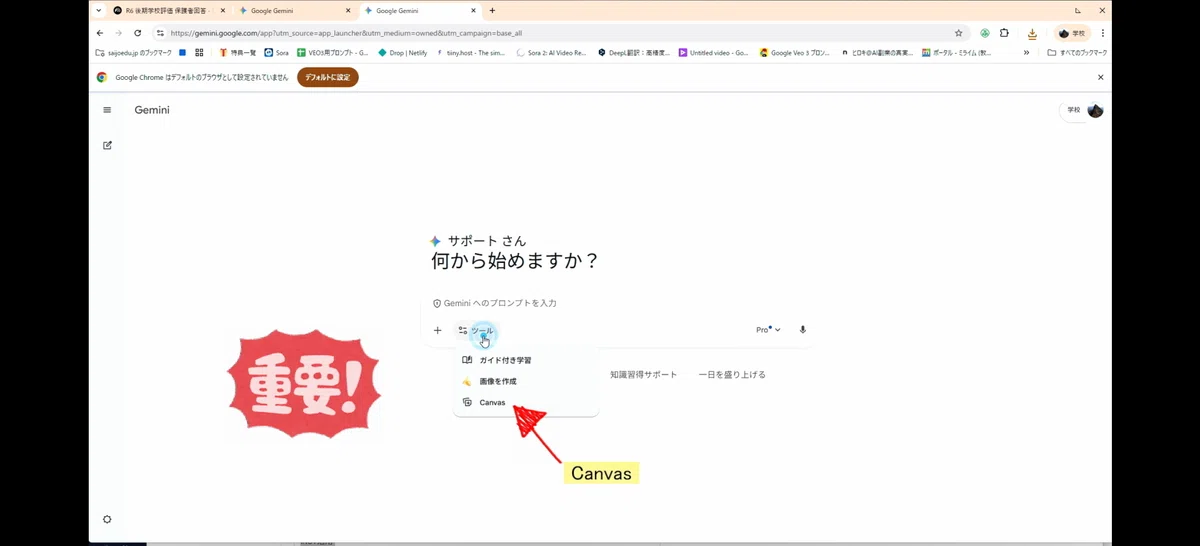Open the saijoedu.jp のブックマーク folder
This screenshot has width=1200, height=546.
click(x=133, y=53)
